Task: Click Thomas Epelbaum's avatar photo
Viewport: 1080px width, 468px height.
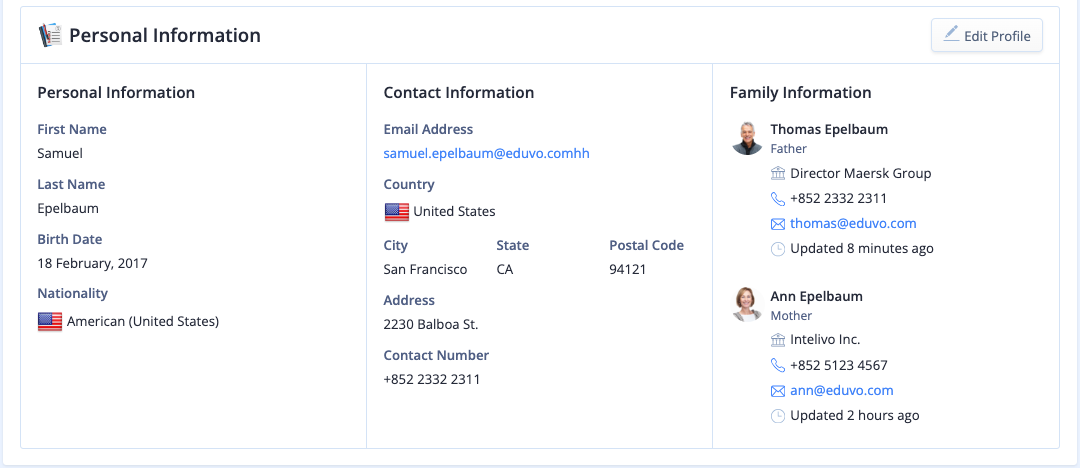Action: [x=747, y=138]
